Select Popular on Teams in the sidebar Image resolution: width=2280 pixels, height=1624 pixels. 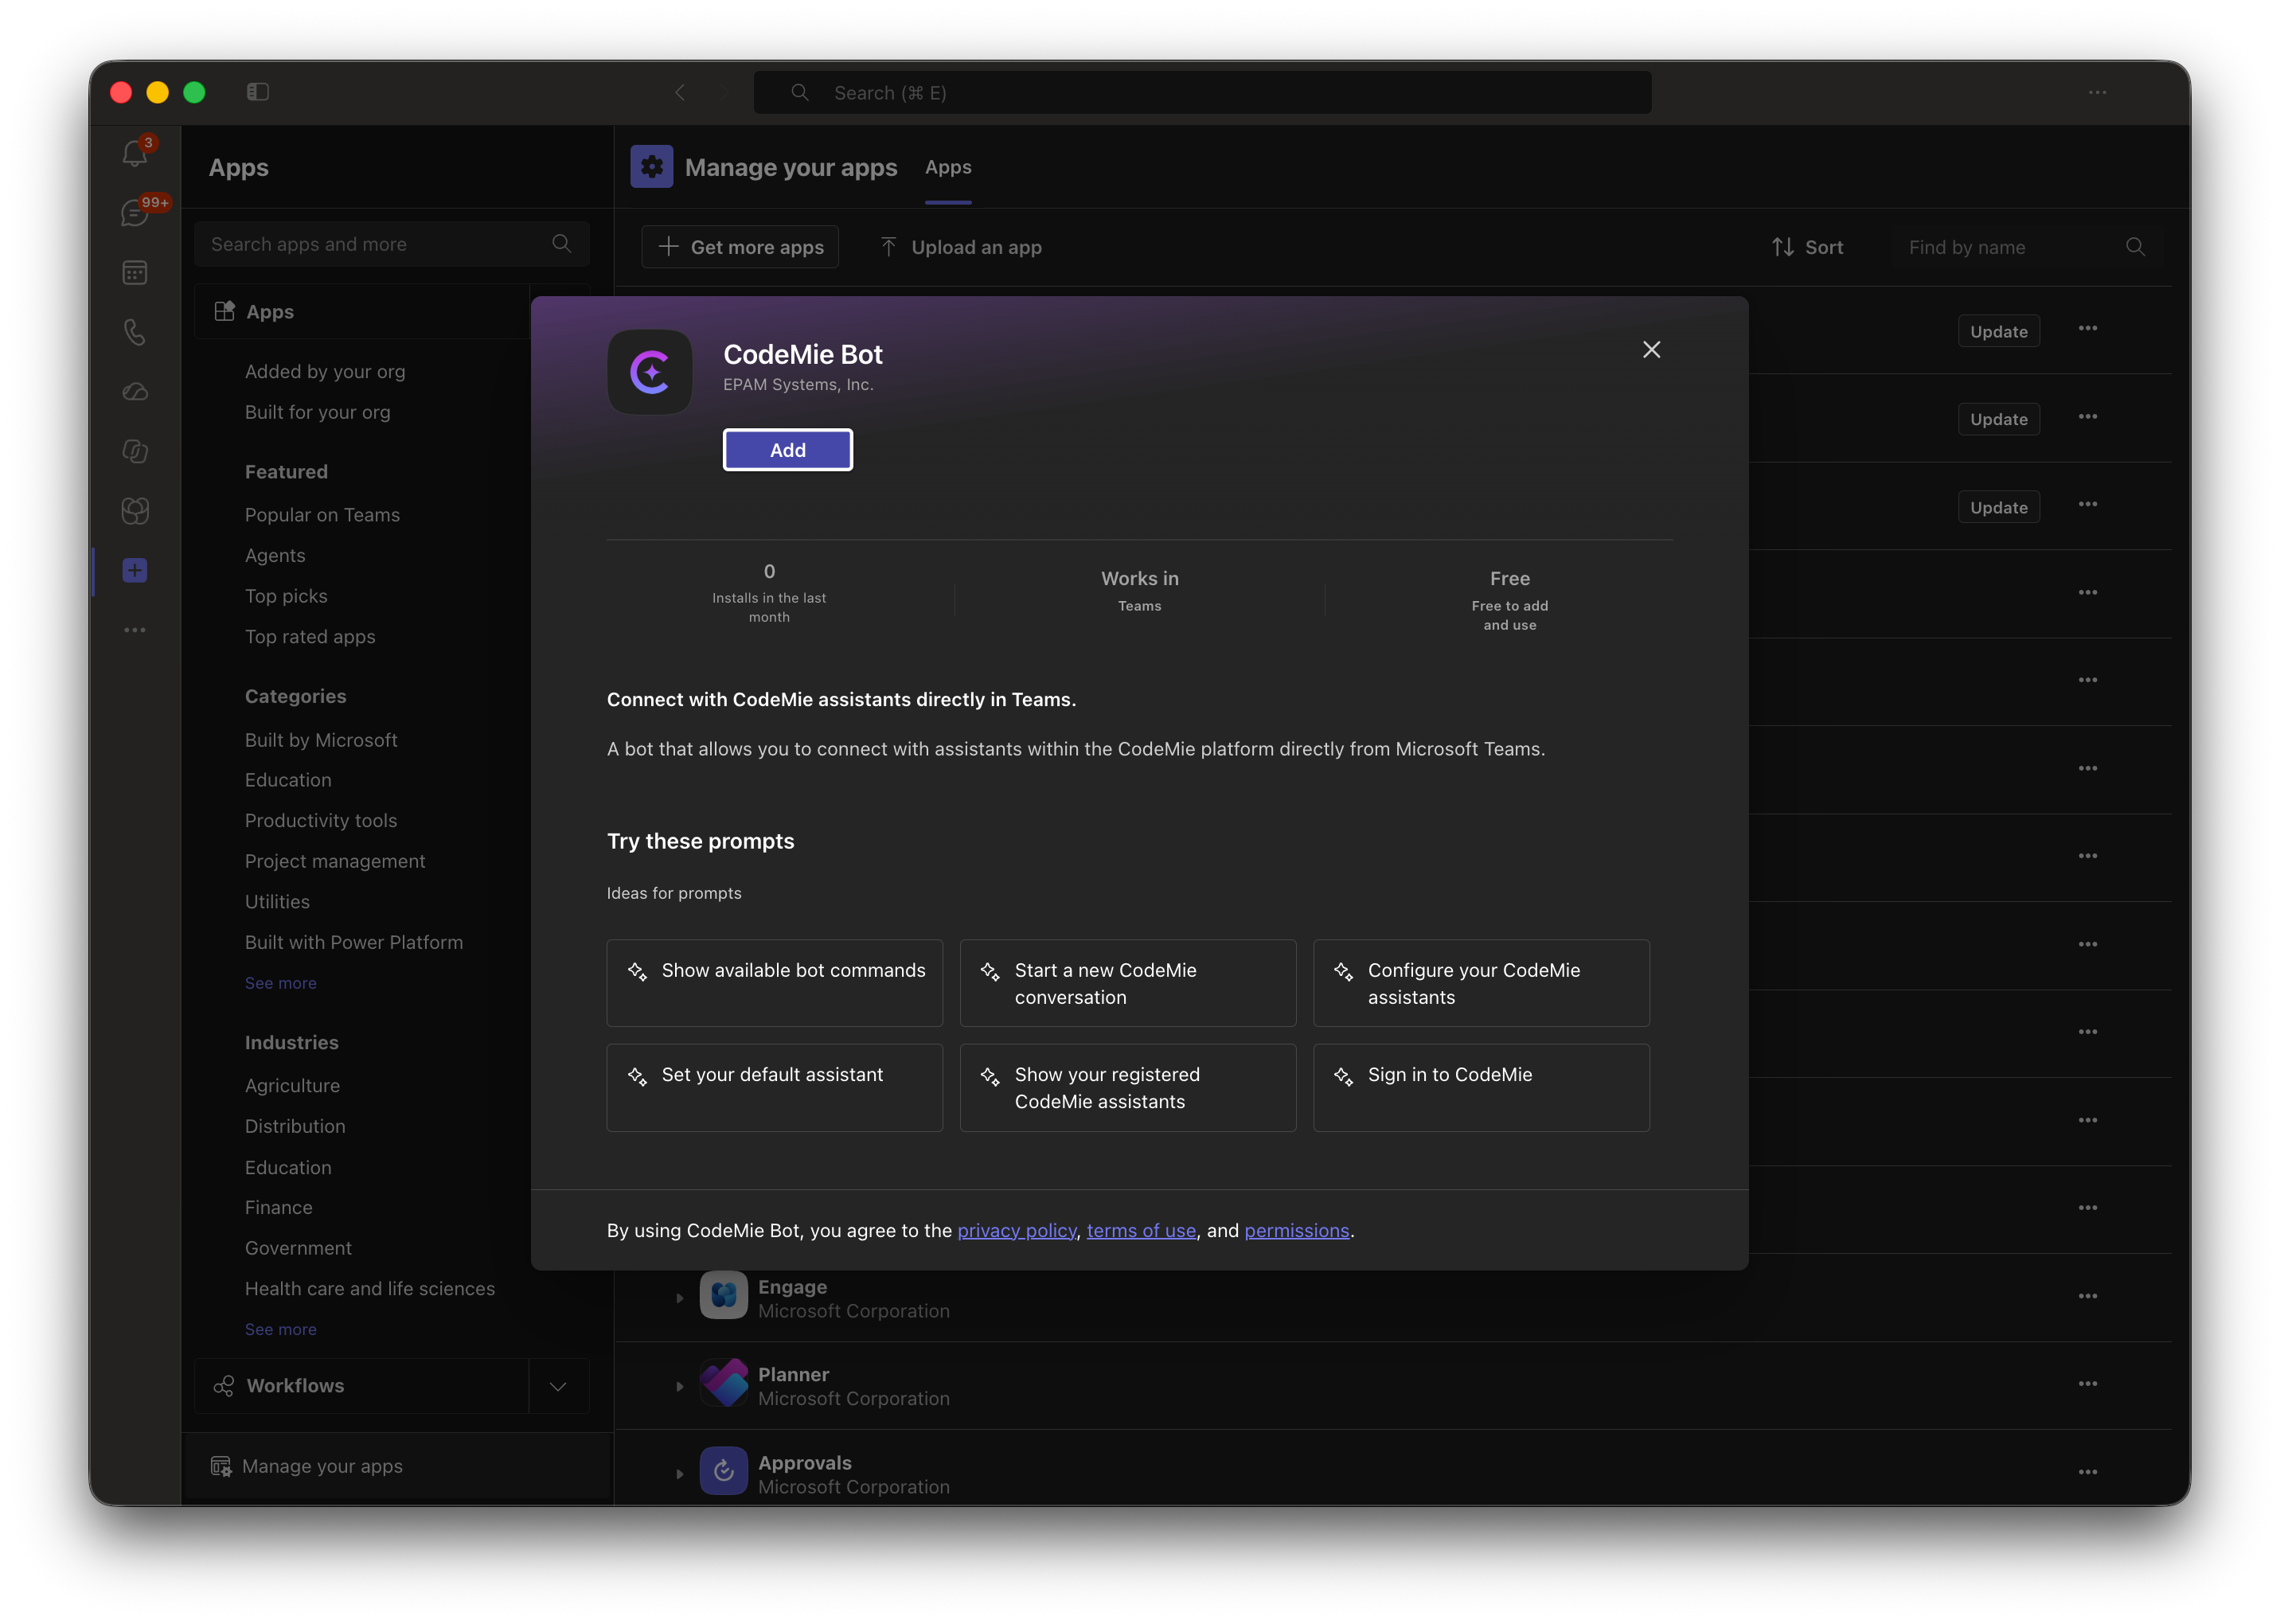pyautogui.click(x=322, y=515)
